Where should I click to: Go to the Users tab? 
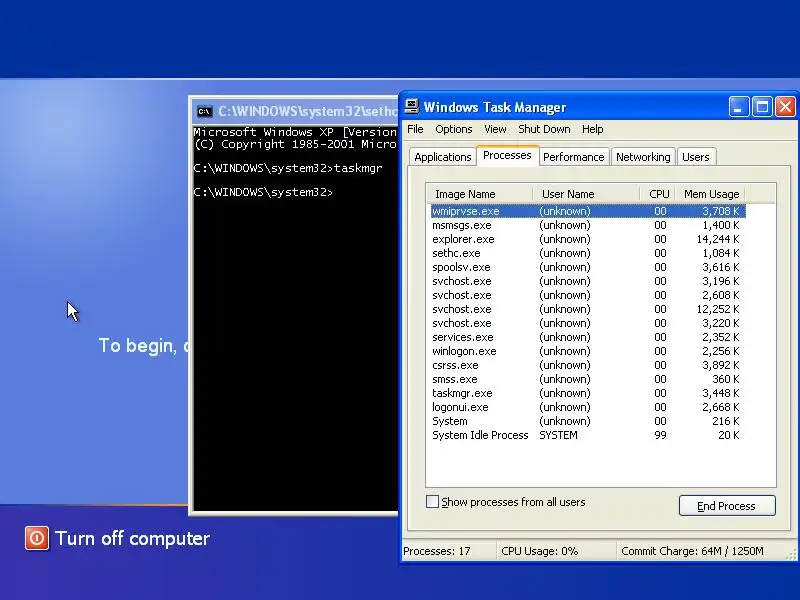coord(695,157)
